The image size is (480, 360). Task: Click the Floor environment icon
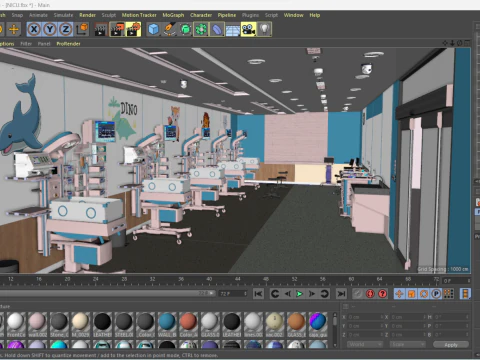point(233,29)
